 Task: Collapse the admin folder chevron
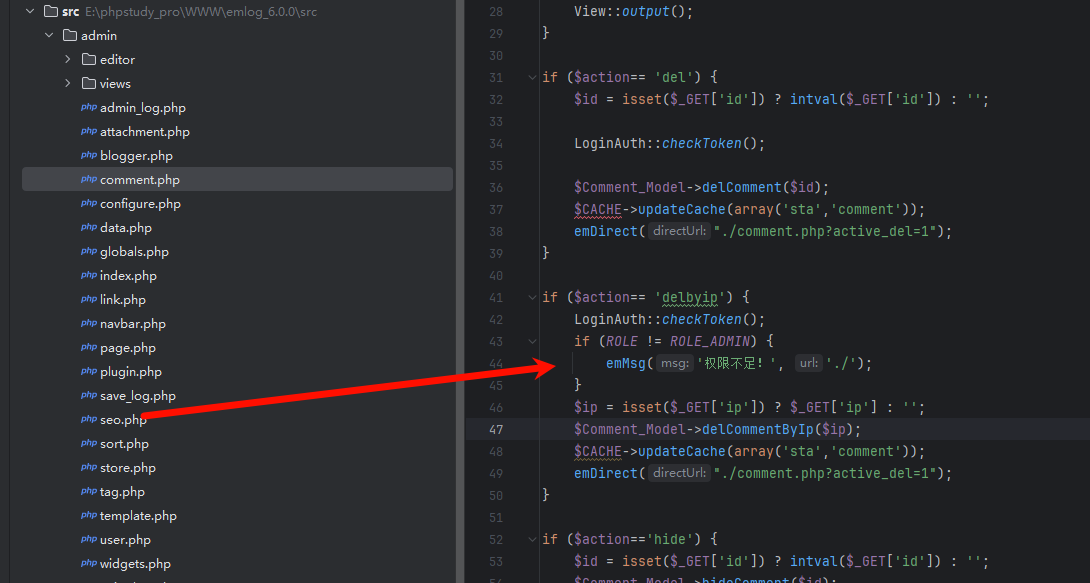click(49, 36)
